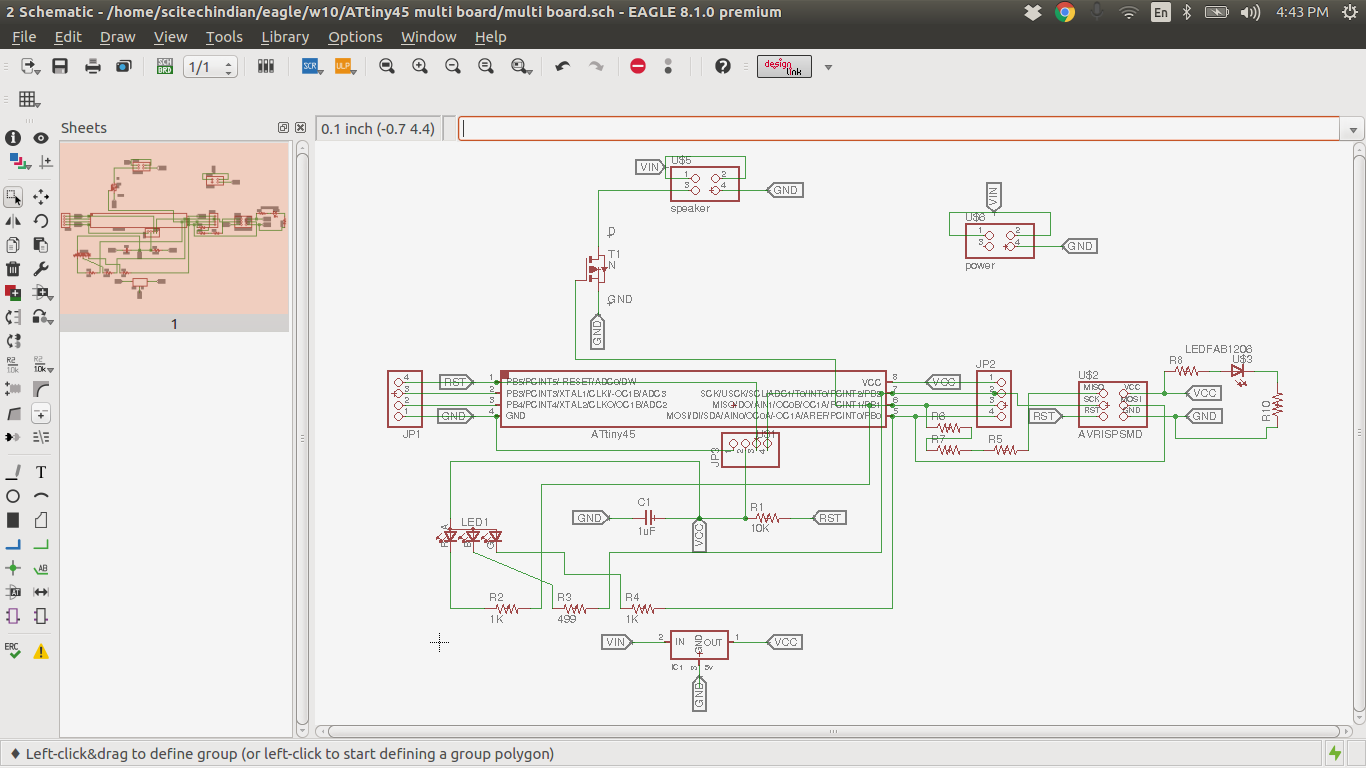Click the Stop command red icon
The image size is (1366, 768).
638,66
